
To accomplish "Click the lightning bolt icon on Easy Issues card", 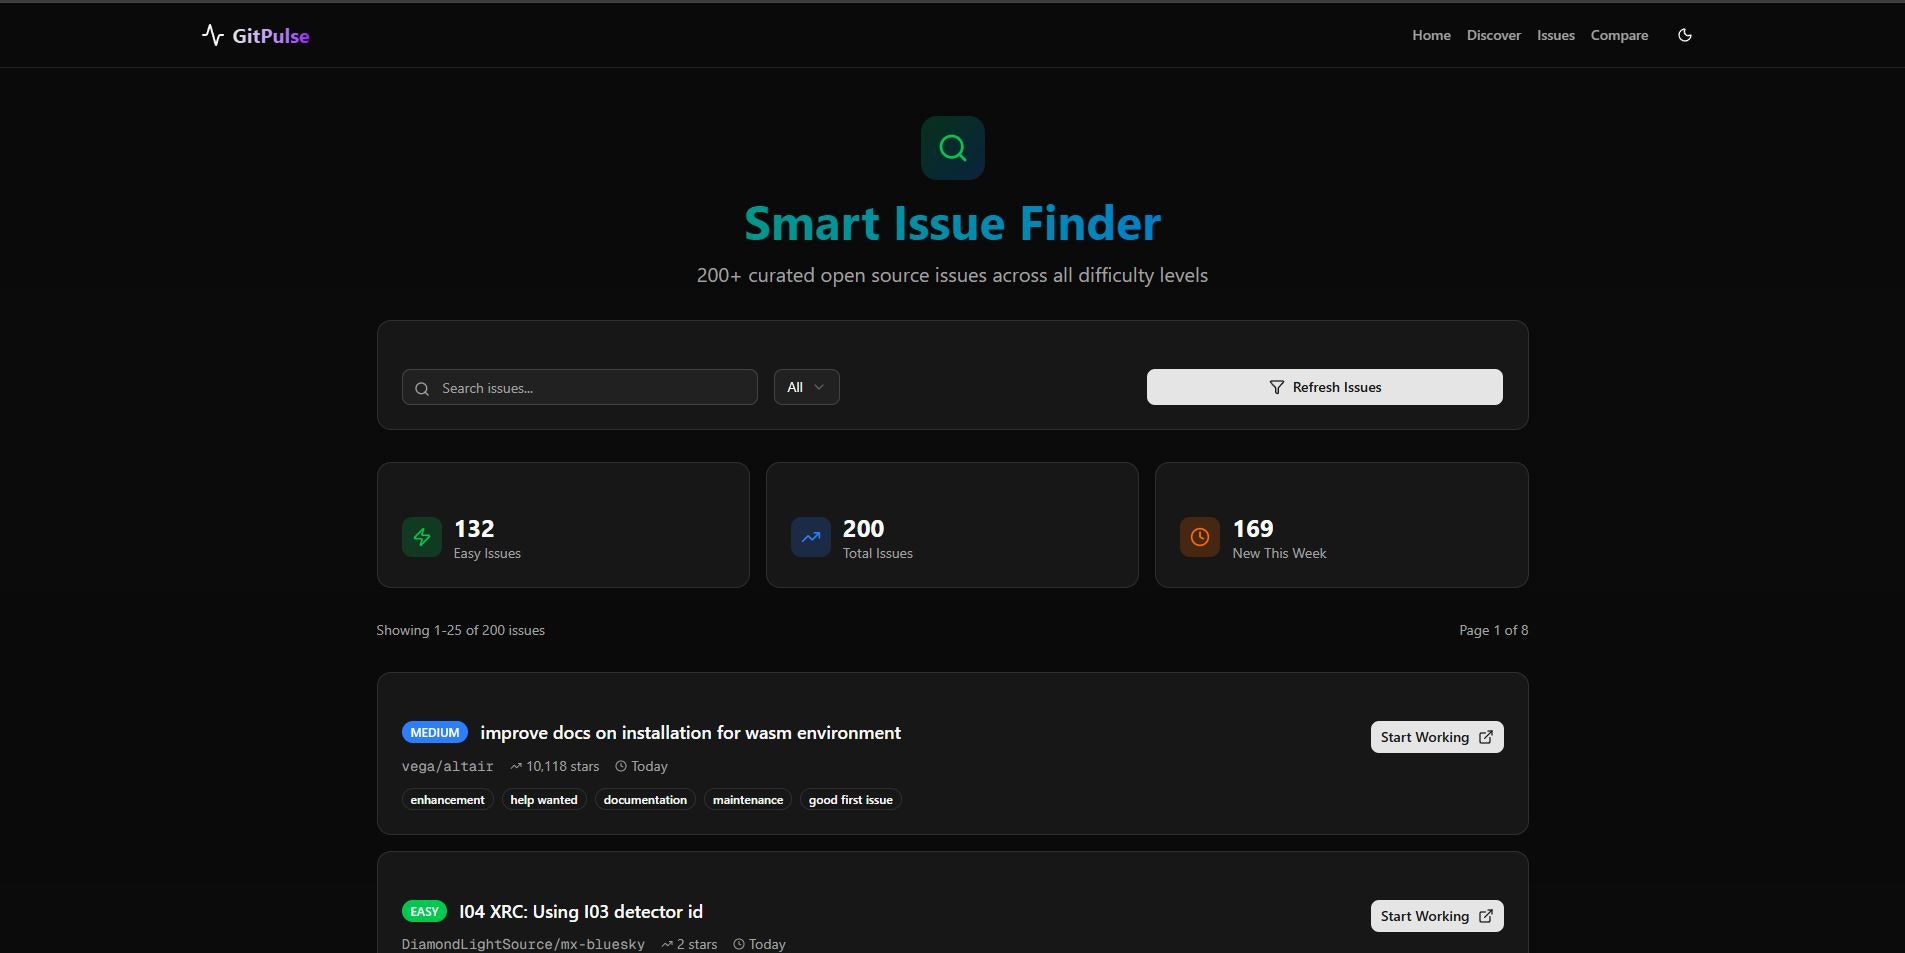I will [421, 537].
